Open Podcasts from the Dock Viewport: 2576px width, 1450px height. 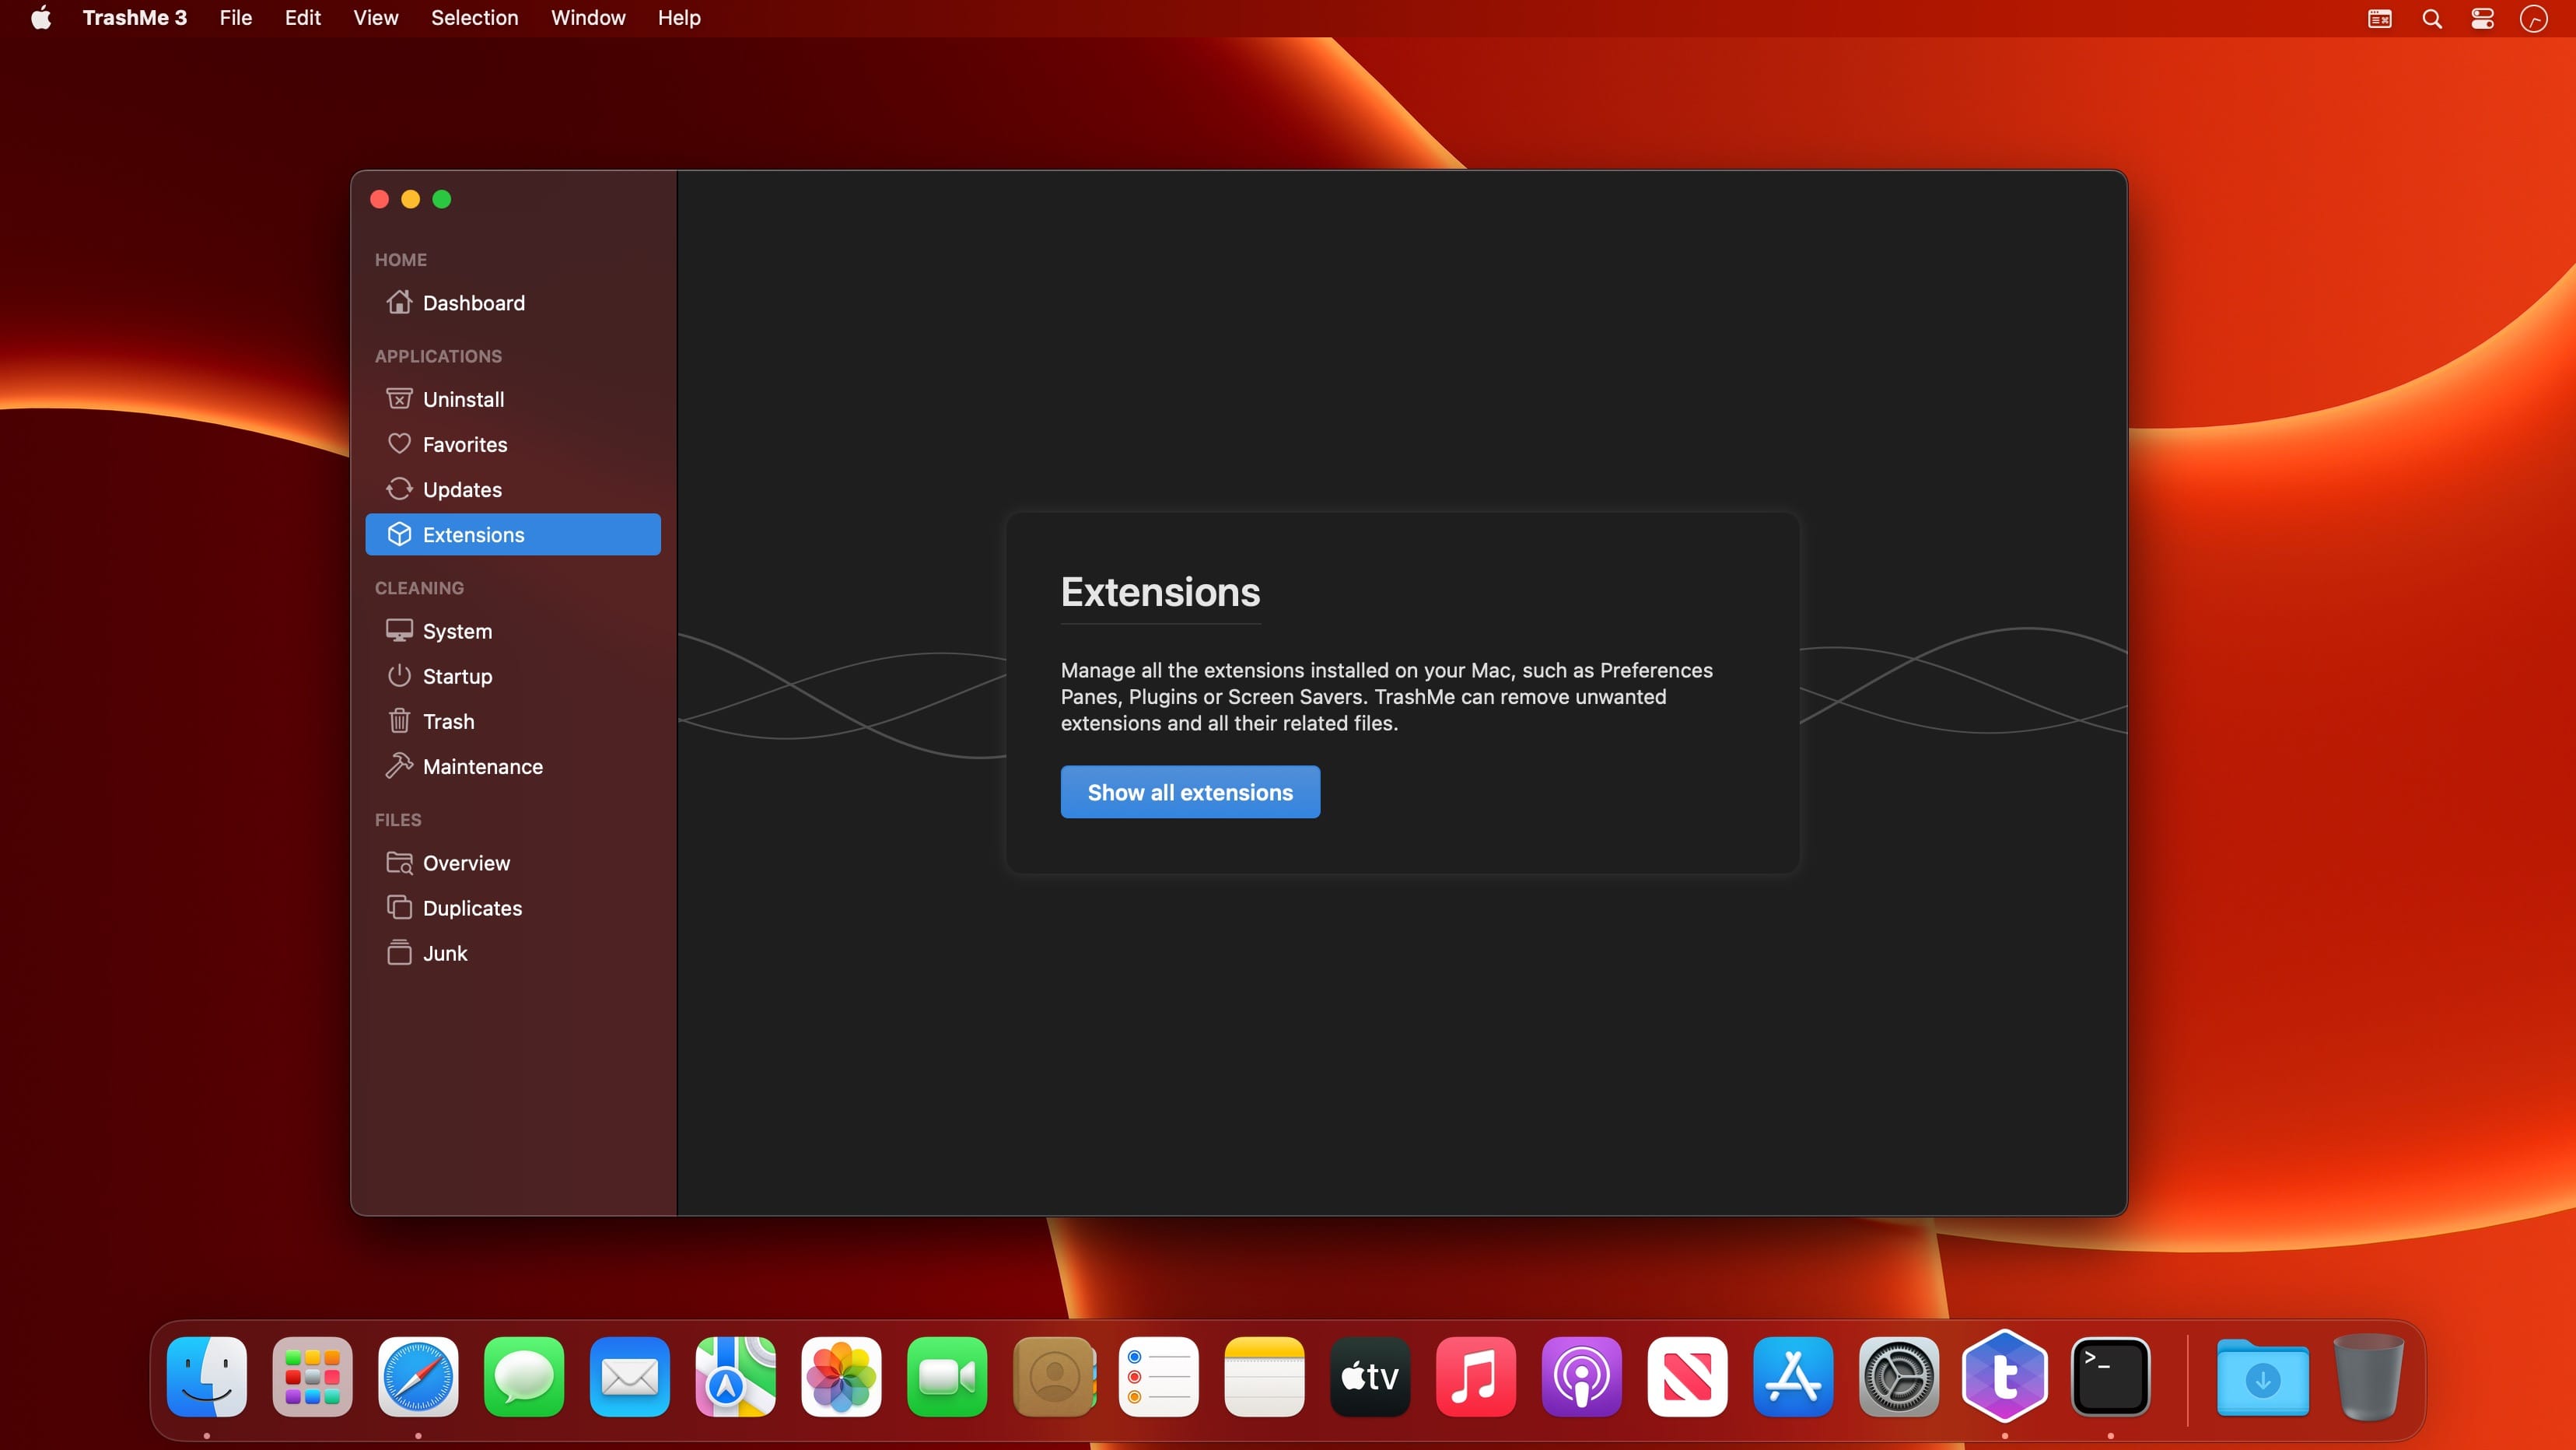tap(1581, 1377)
